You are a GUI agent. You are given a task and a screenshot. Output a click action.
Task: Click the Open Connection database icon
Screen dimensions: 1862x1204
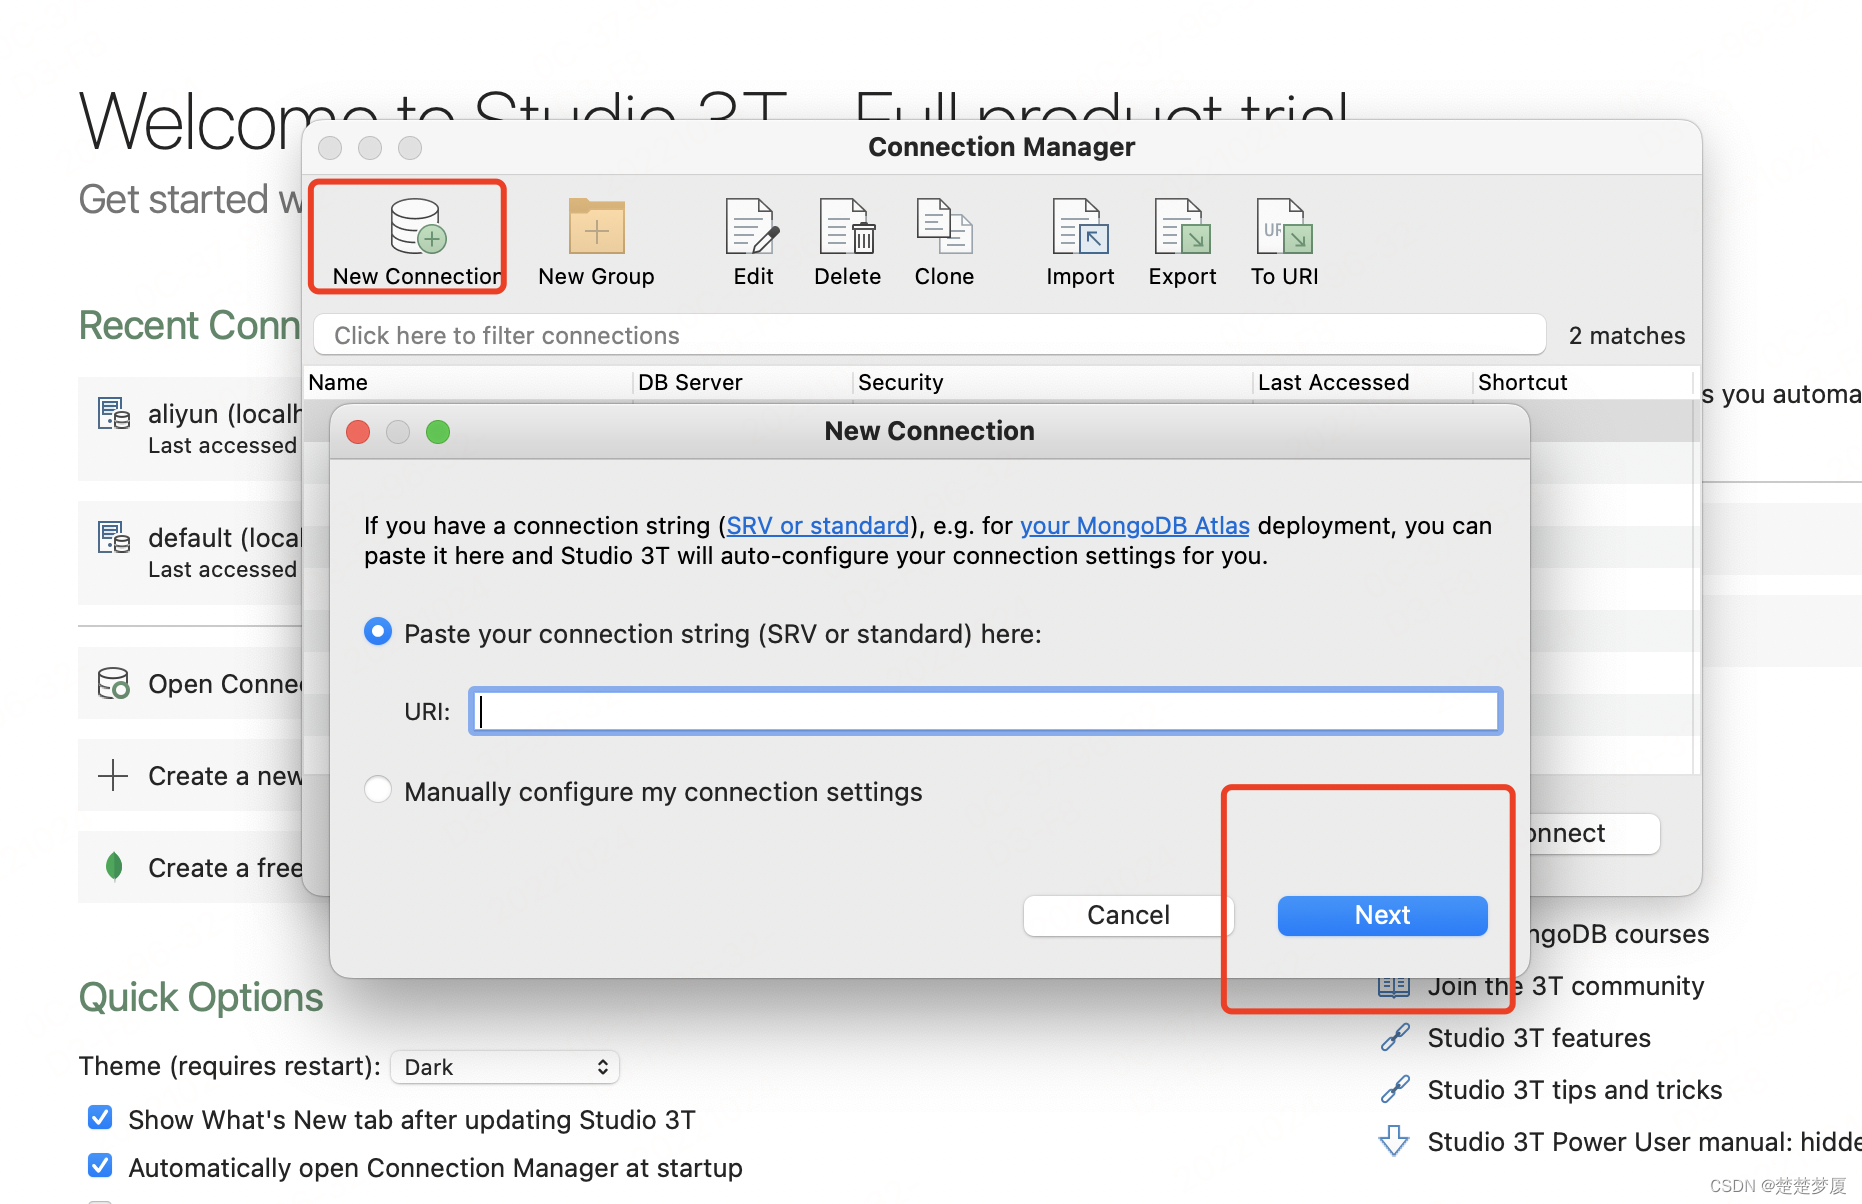coord(114,683)
